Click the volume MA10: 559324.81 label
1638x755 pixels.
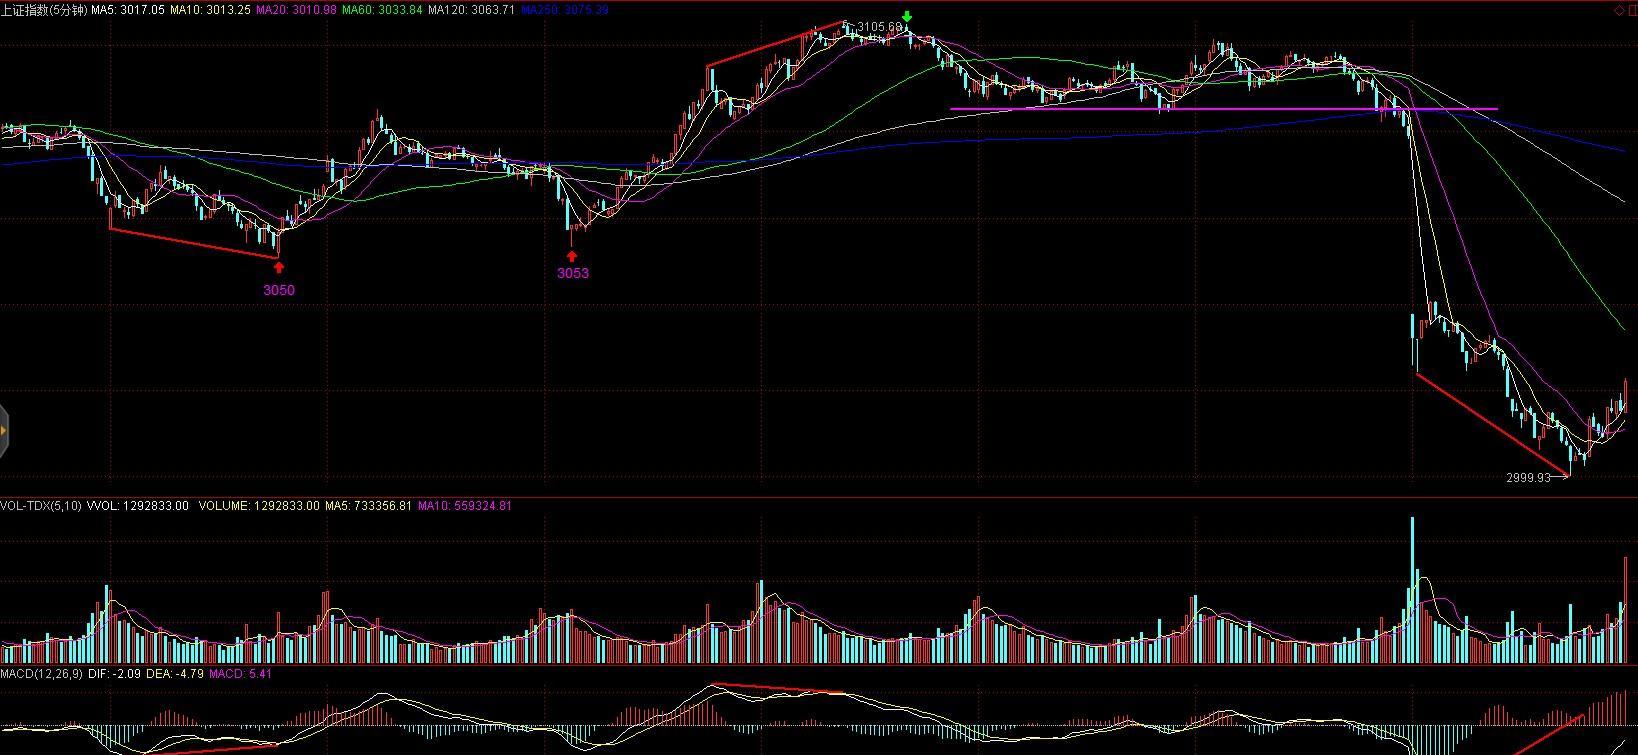464,506
